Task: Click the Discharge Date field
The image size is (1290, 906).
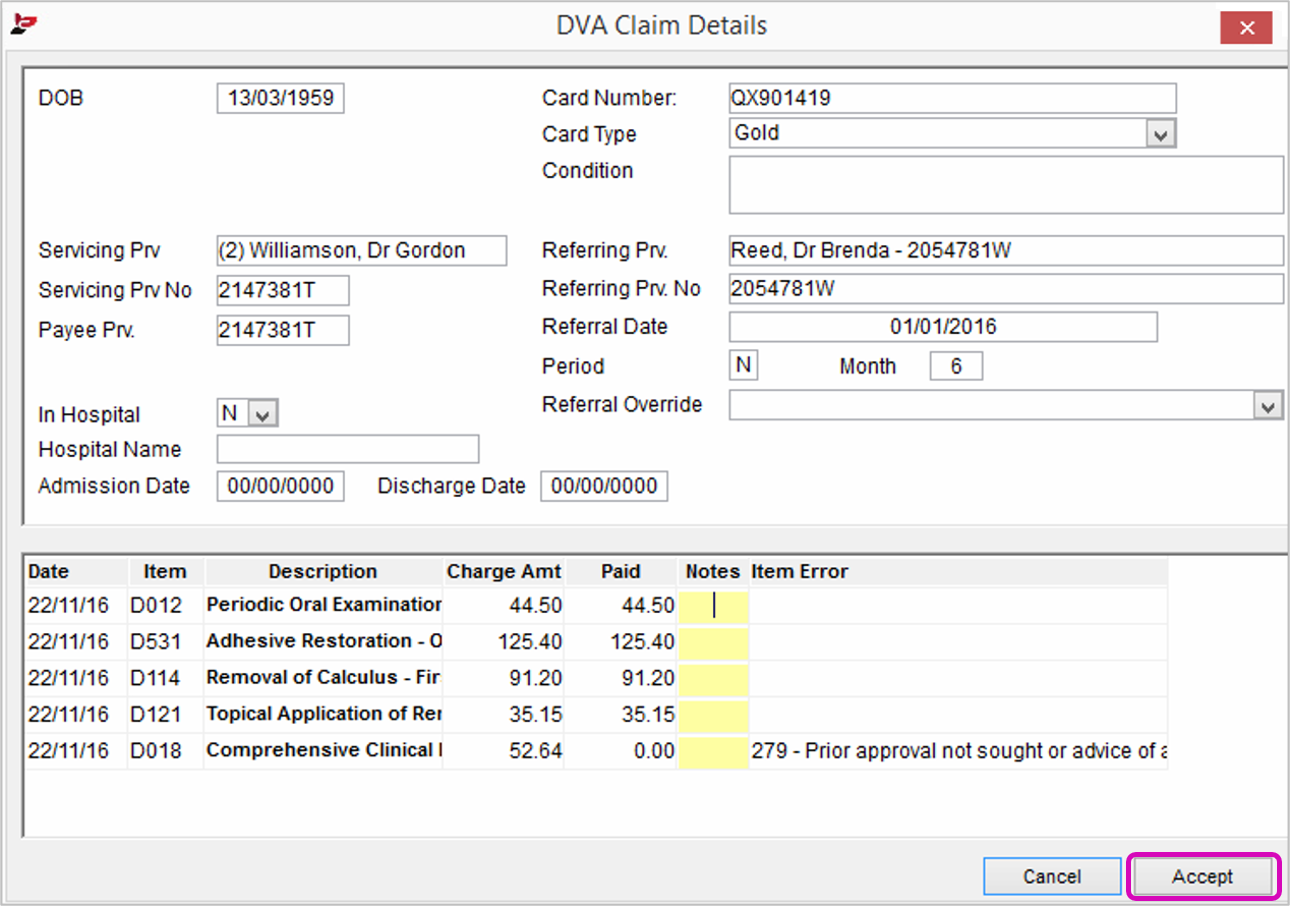Action: pyautogui.click(x=604, y=487)
